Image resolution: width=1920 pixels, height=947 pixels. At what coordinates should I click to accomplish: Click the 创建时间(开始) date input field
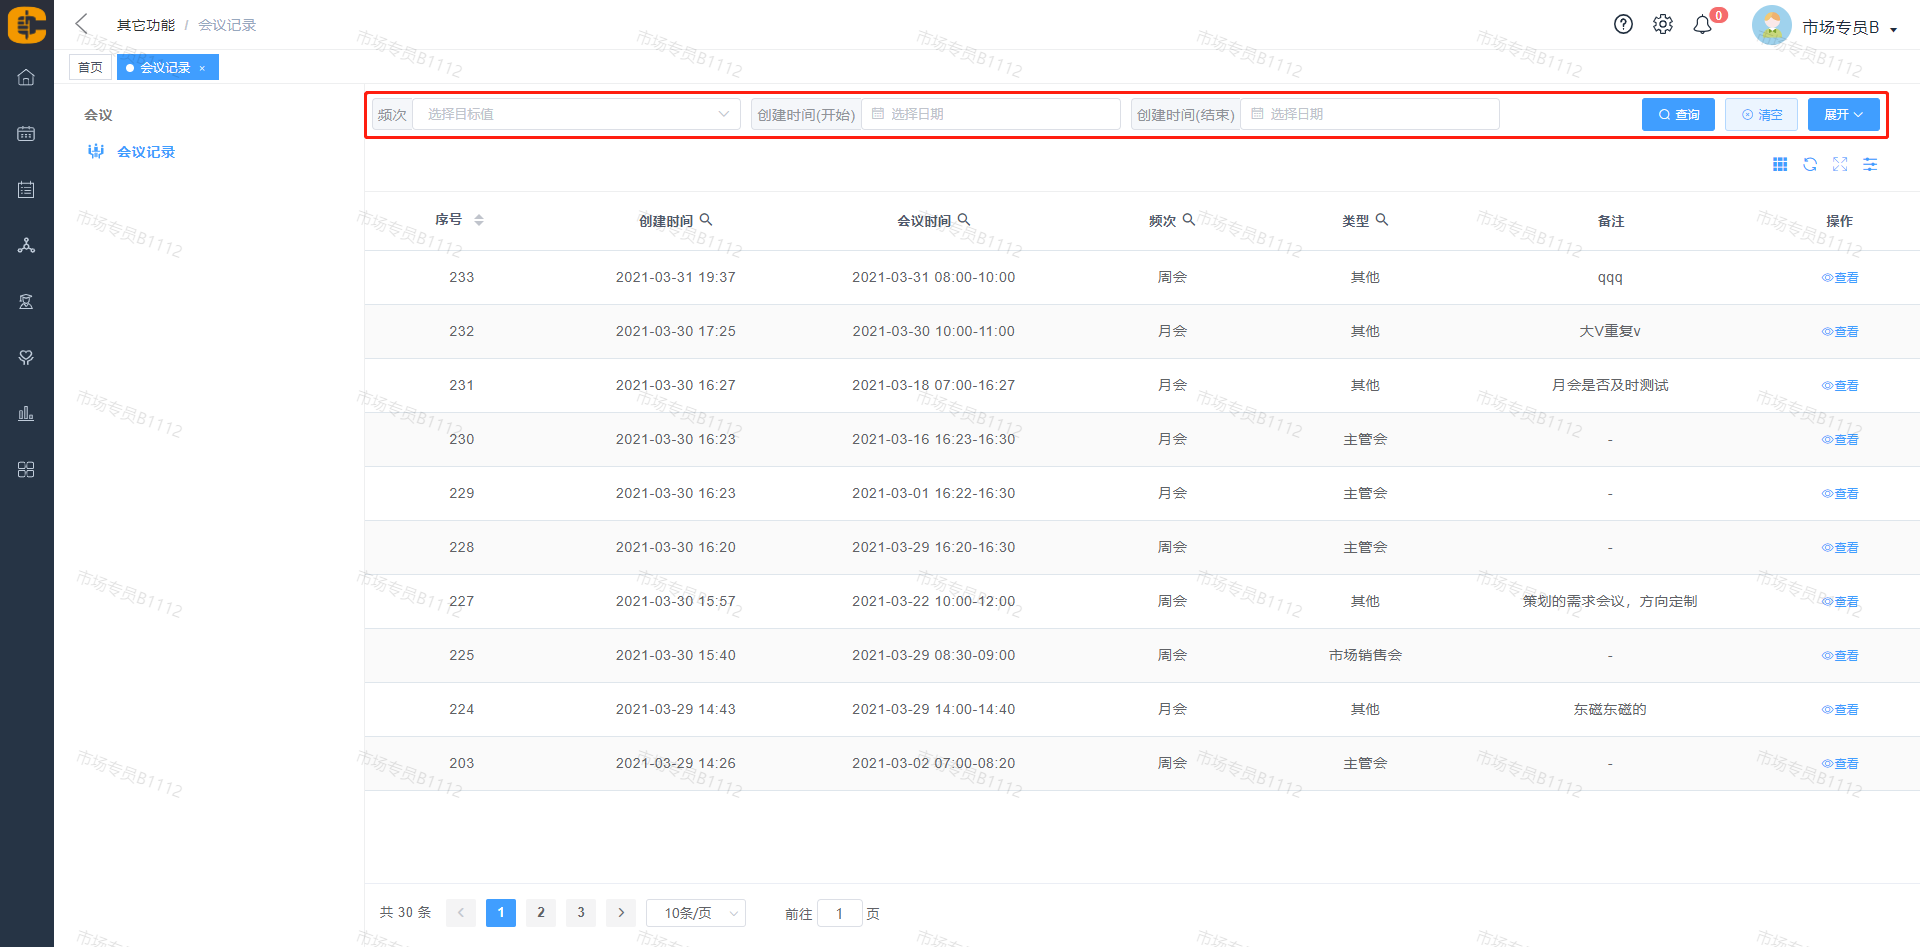coord(990,114)
